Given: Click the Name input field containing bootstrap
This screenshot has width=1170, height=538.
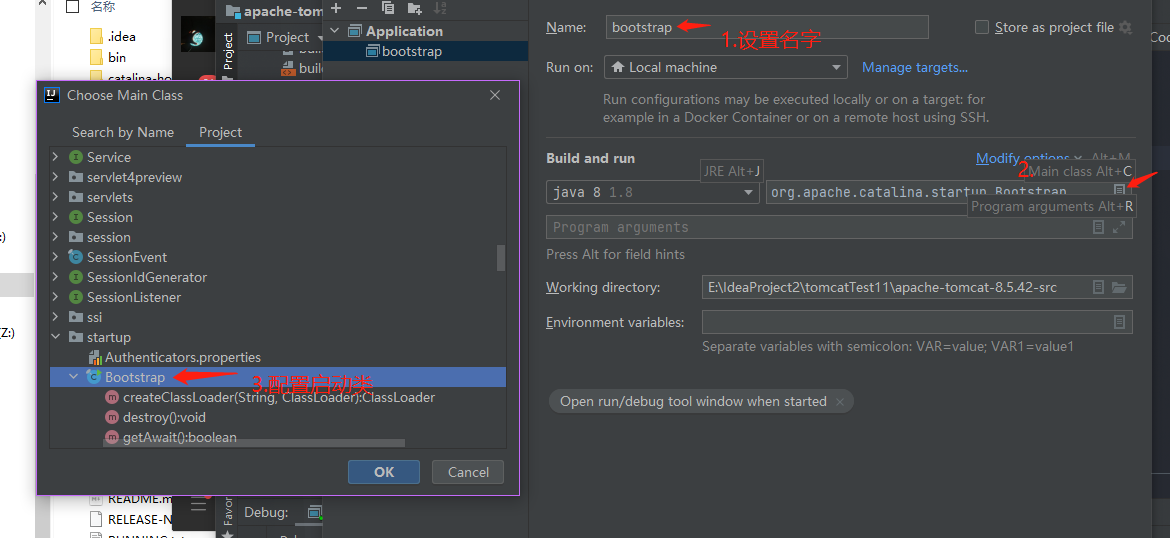Looking at the screenshot, I should click(766, 28).
